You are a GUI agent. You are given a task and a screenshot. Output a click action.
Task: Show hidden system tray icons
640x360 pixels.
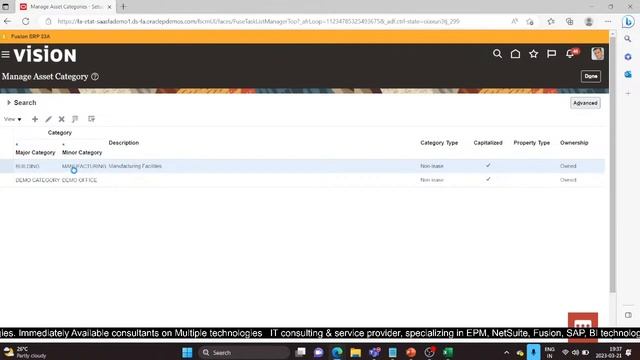coord(507,353)
